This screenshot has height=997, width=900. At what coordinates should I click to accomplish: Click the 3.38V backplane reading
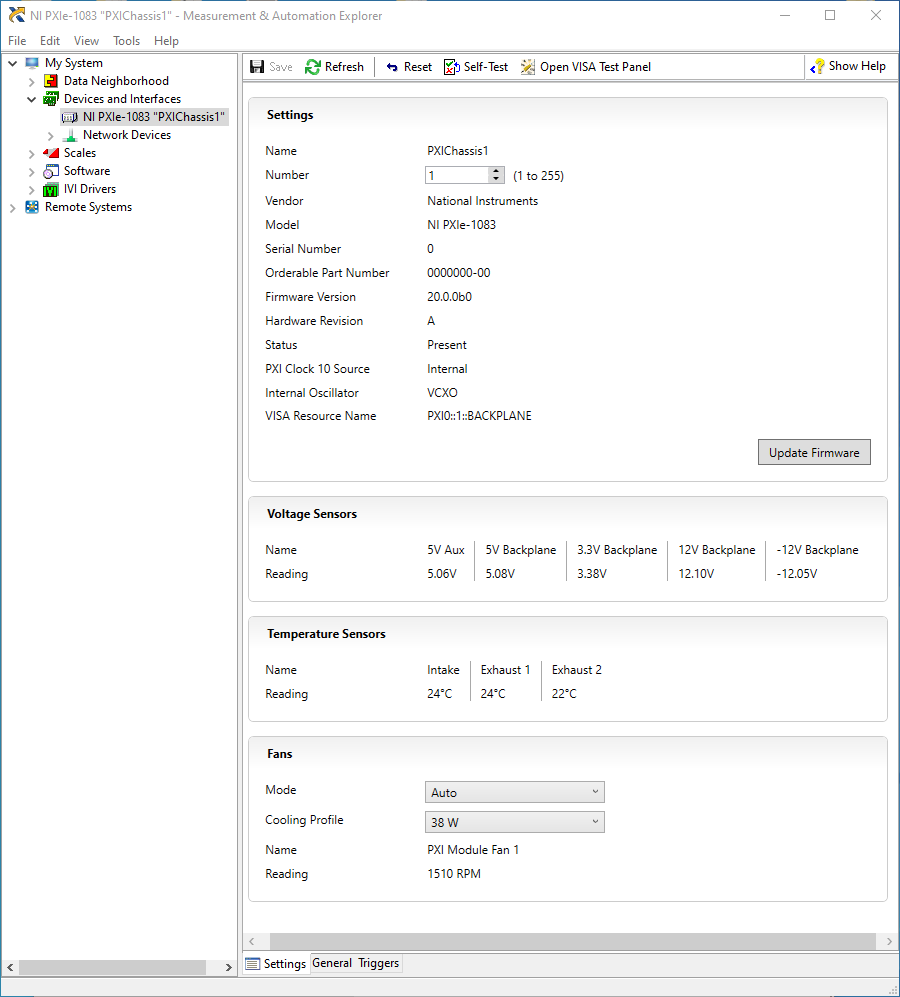592,574
